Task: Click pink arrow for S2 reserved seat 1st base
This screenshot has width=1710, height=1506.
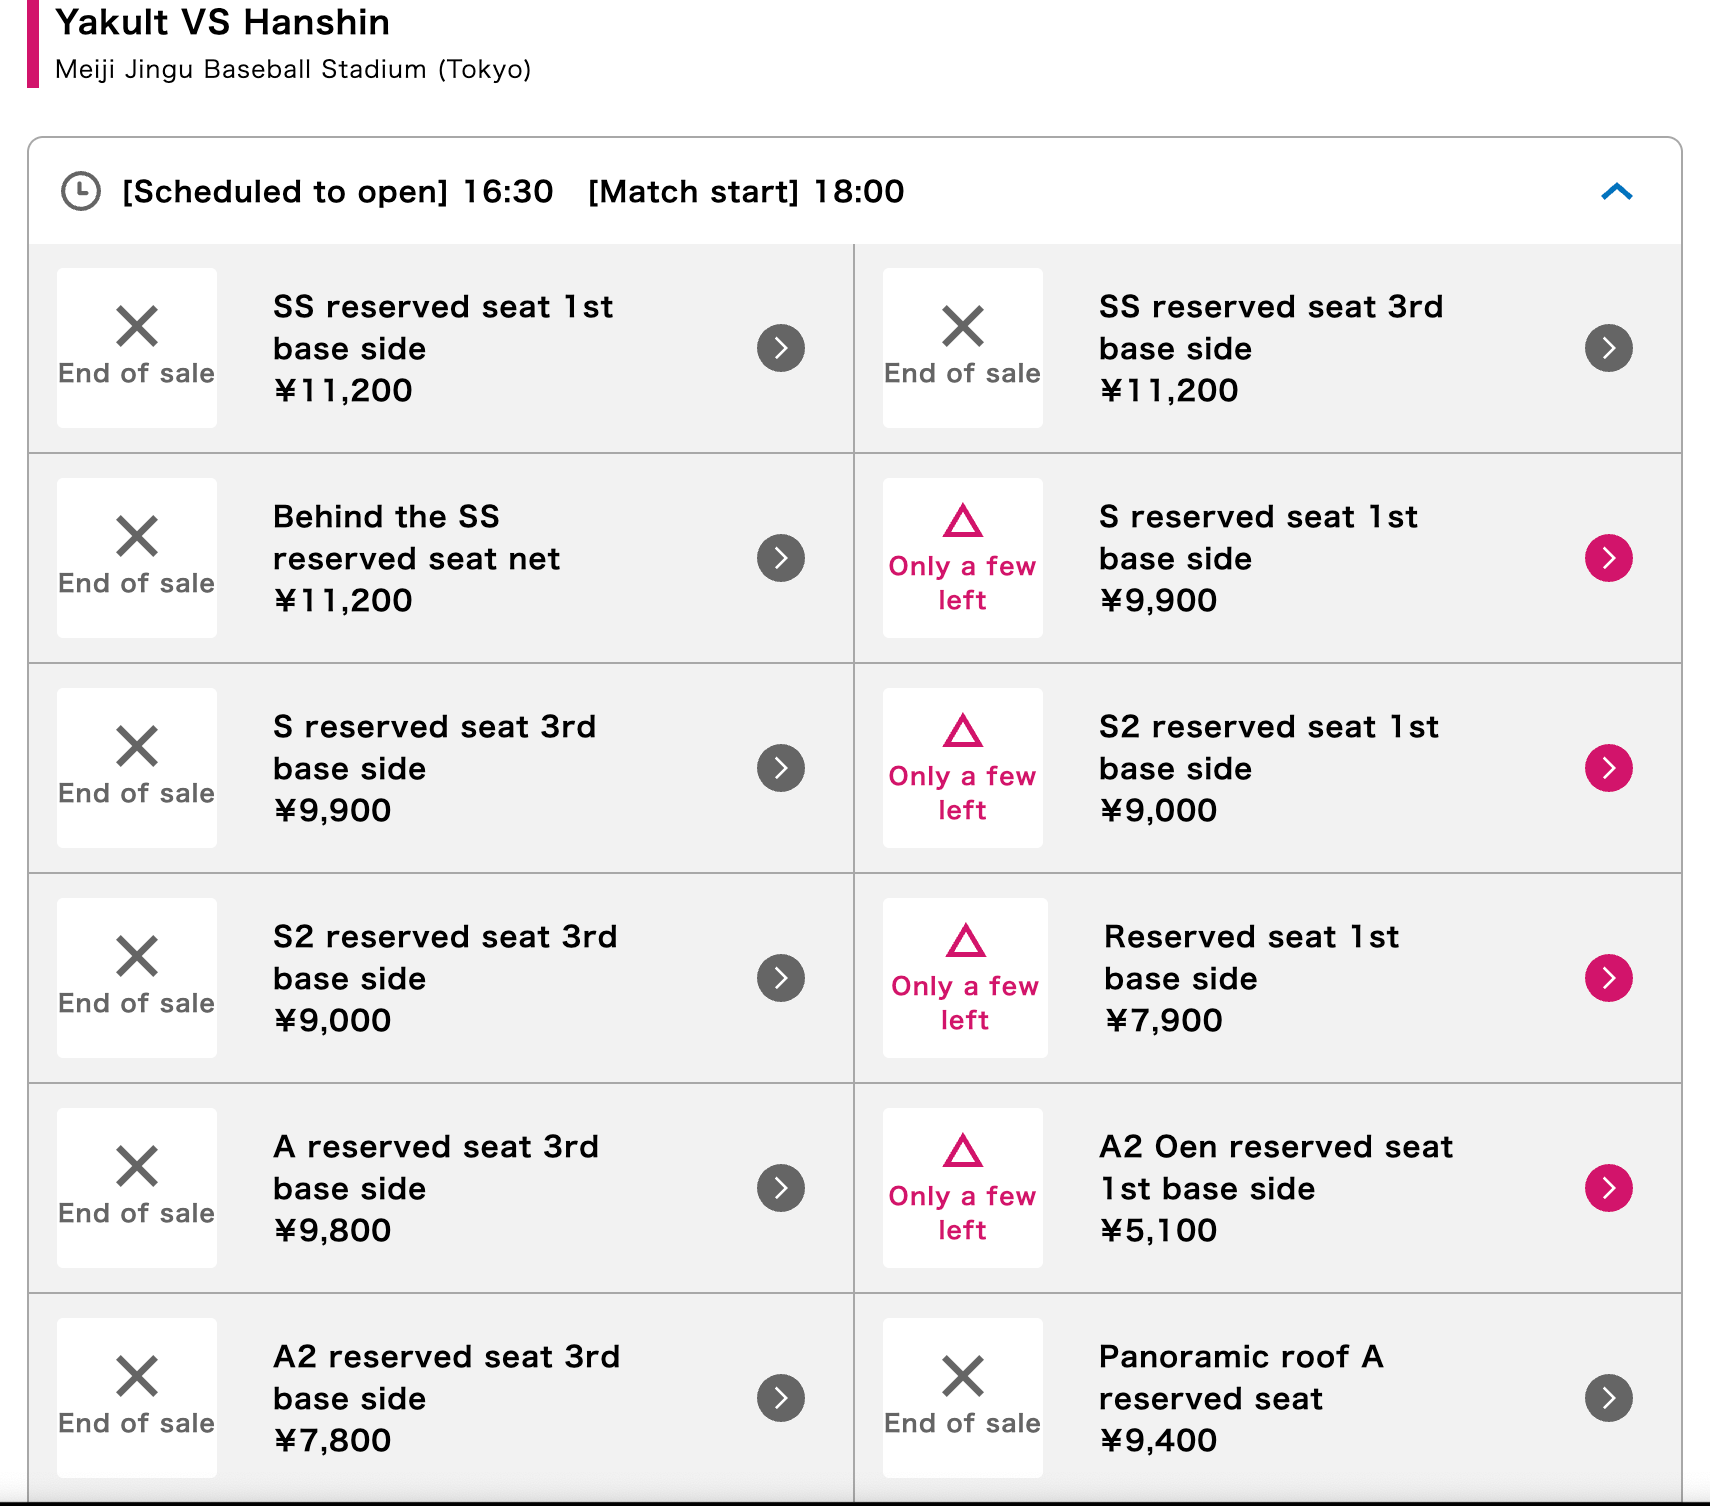Action: click(1608, 768)
